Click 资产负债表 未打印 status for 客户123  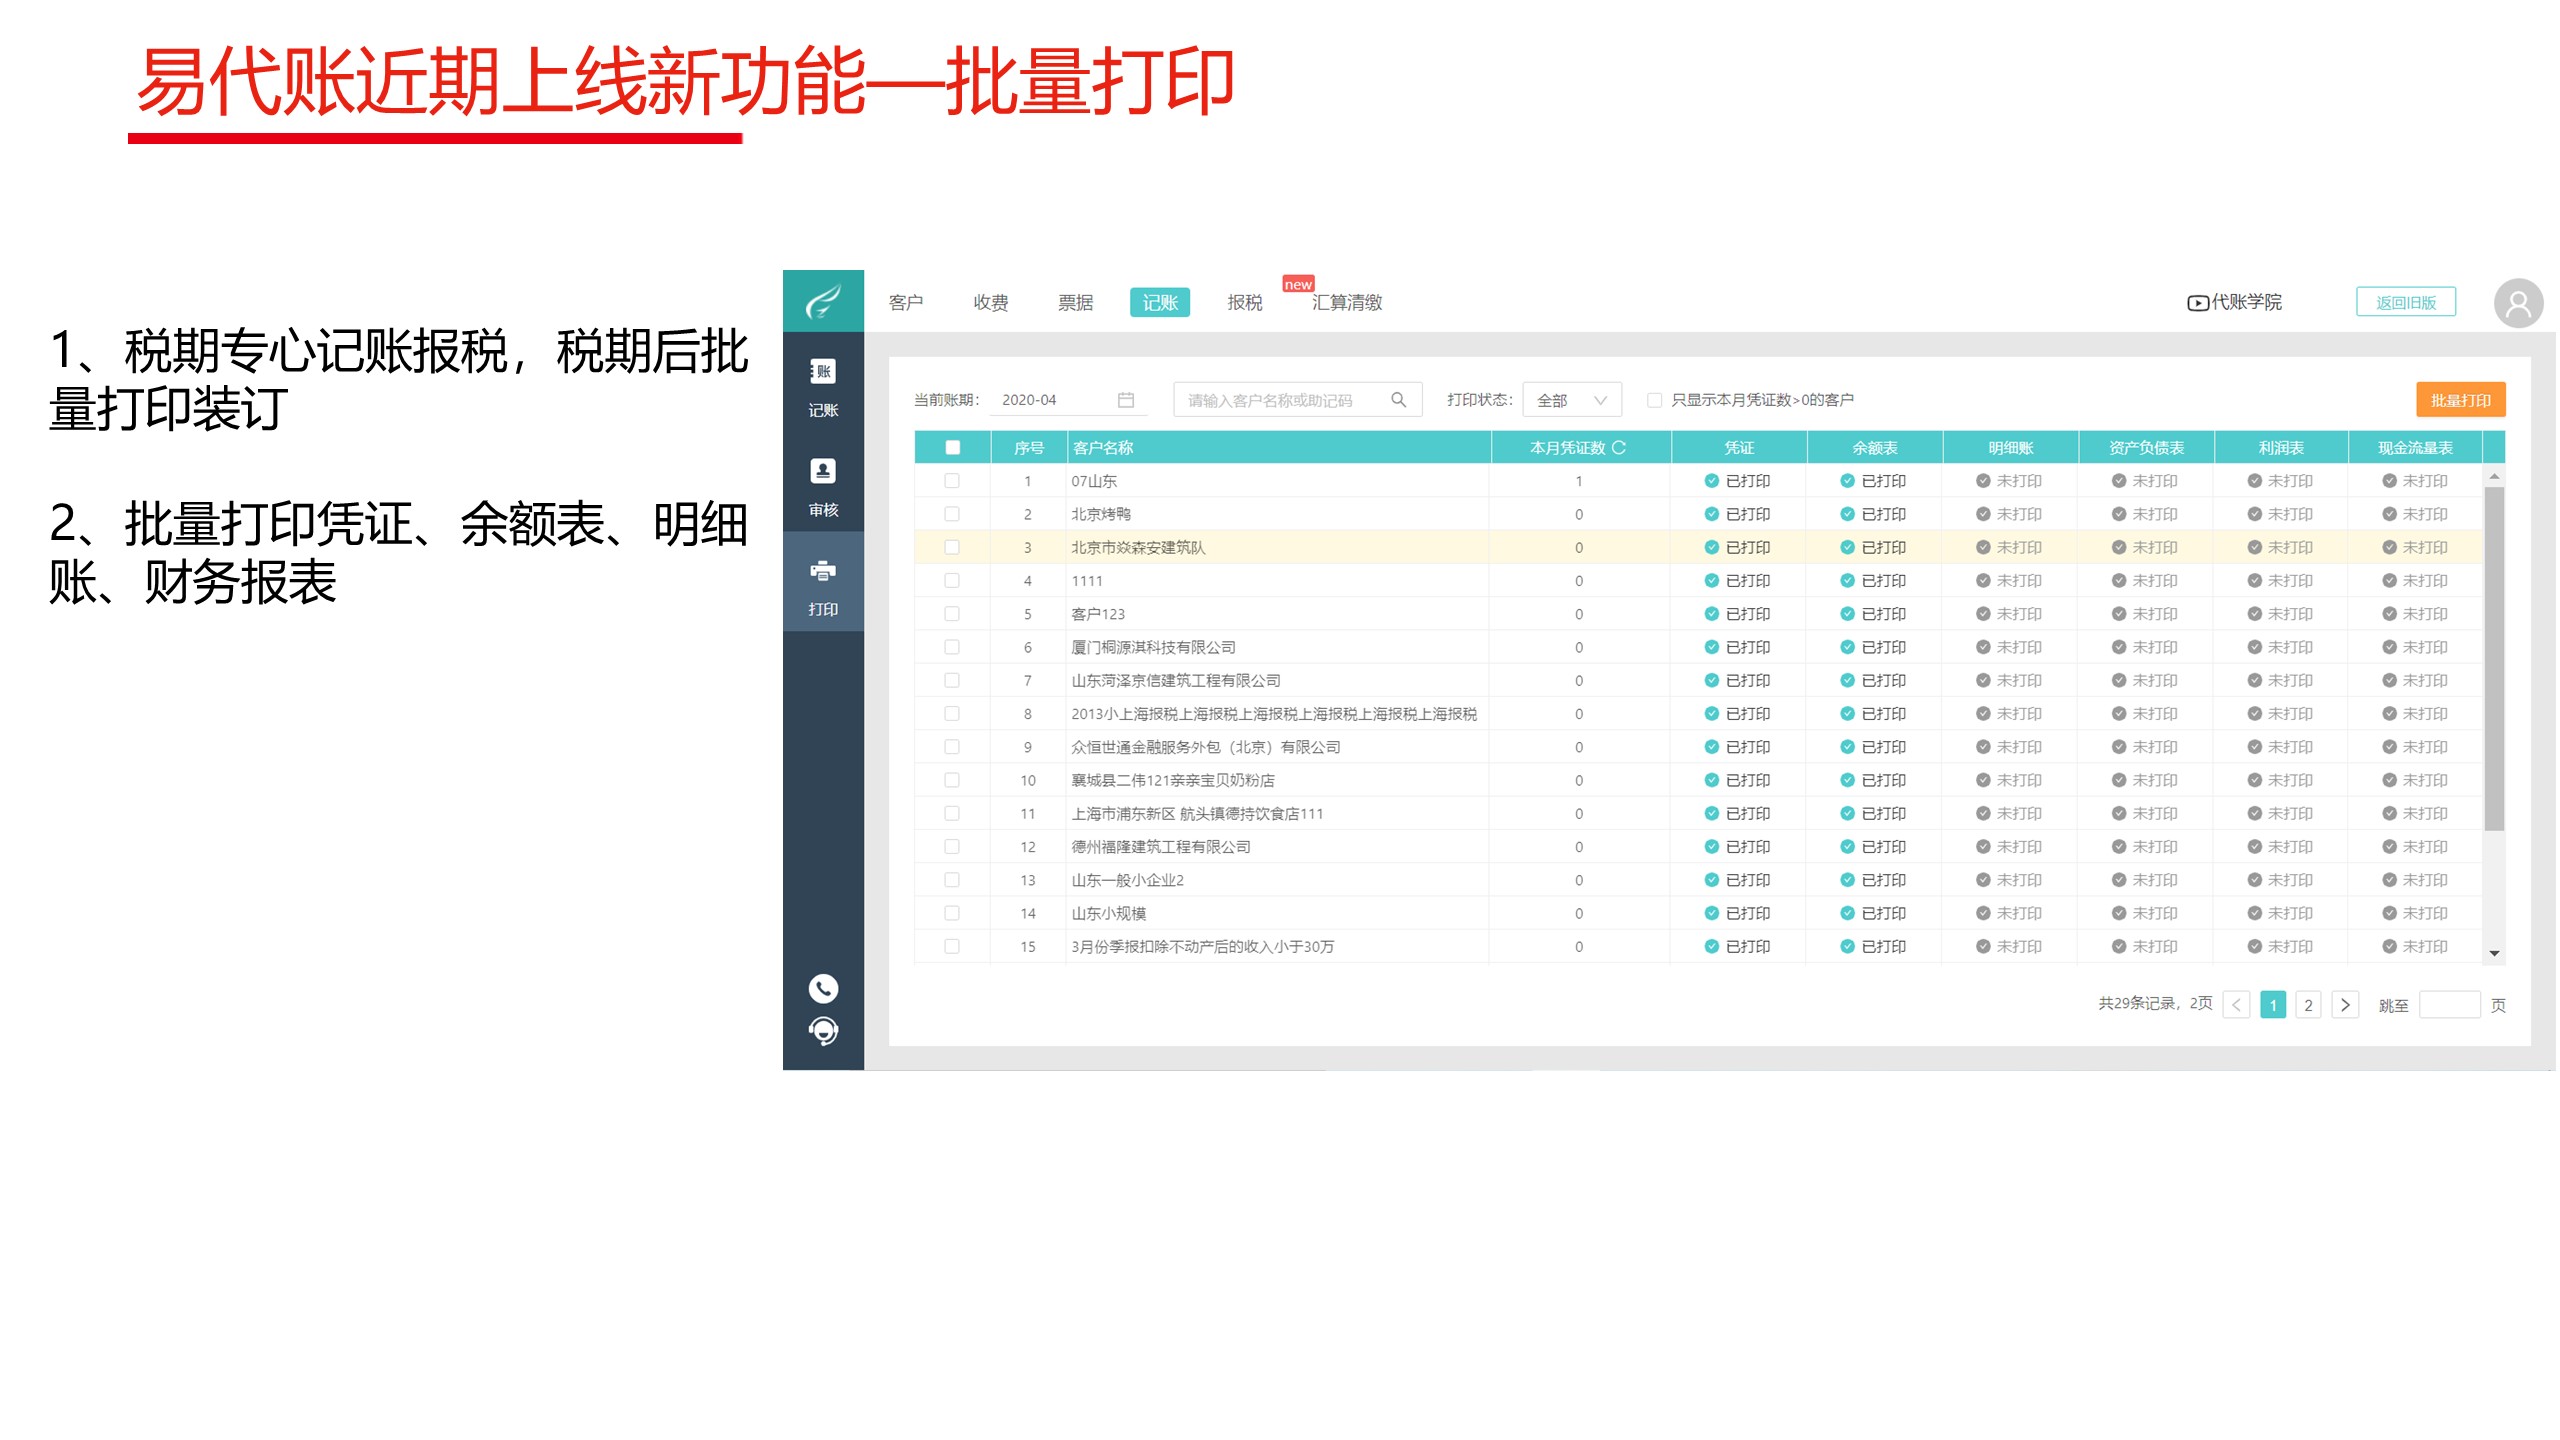[x=2145, y=614]
